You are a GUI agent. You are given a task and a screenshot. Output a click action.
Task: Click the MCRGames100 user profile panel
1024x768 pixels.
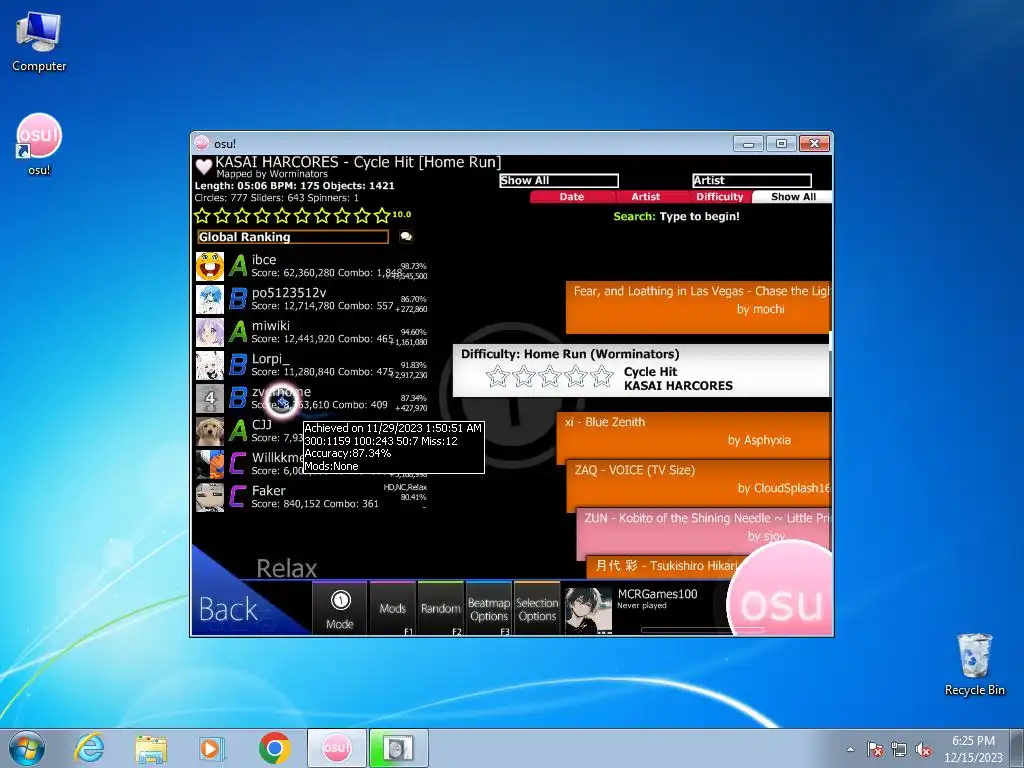point(647,611)
